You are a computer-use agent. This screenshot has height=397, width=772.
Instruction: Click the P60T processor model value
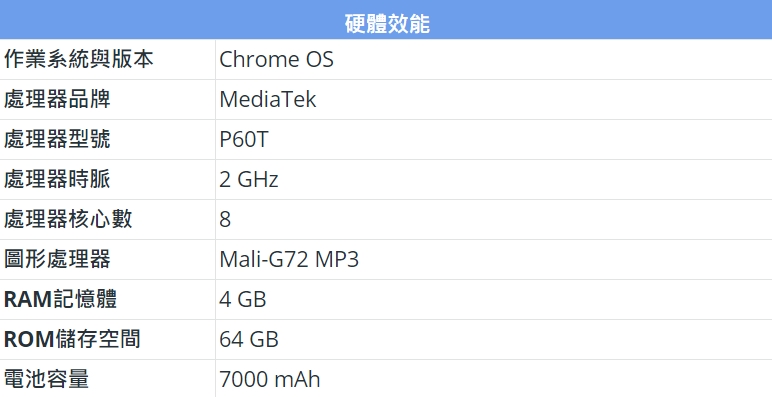244,139
